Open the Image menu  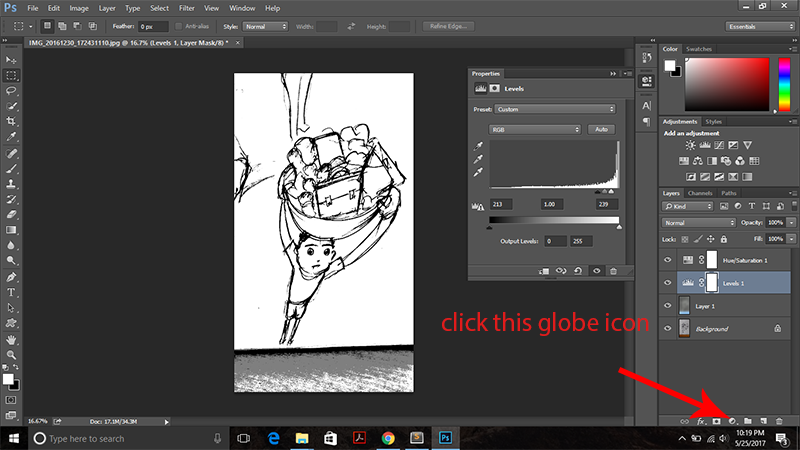click(79, 8)
